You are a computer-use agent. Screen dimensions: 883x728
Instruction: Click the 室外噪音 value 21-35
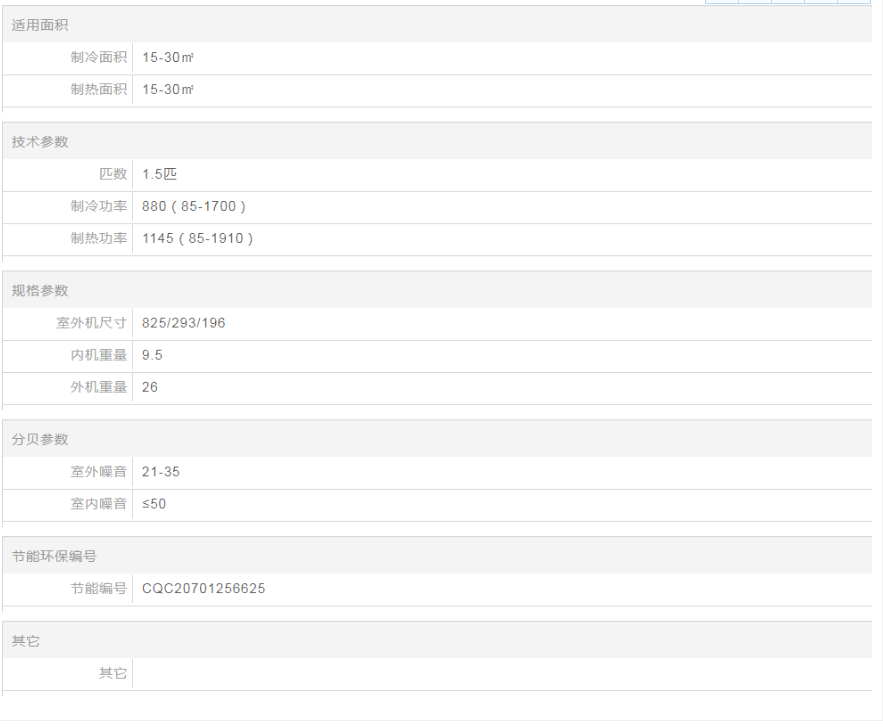[161, 472]
